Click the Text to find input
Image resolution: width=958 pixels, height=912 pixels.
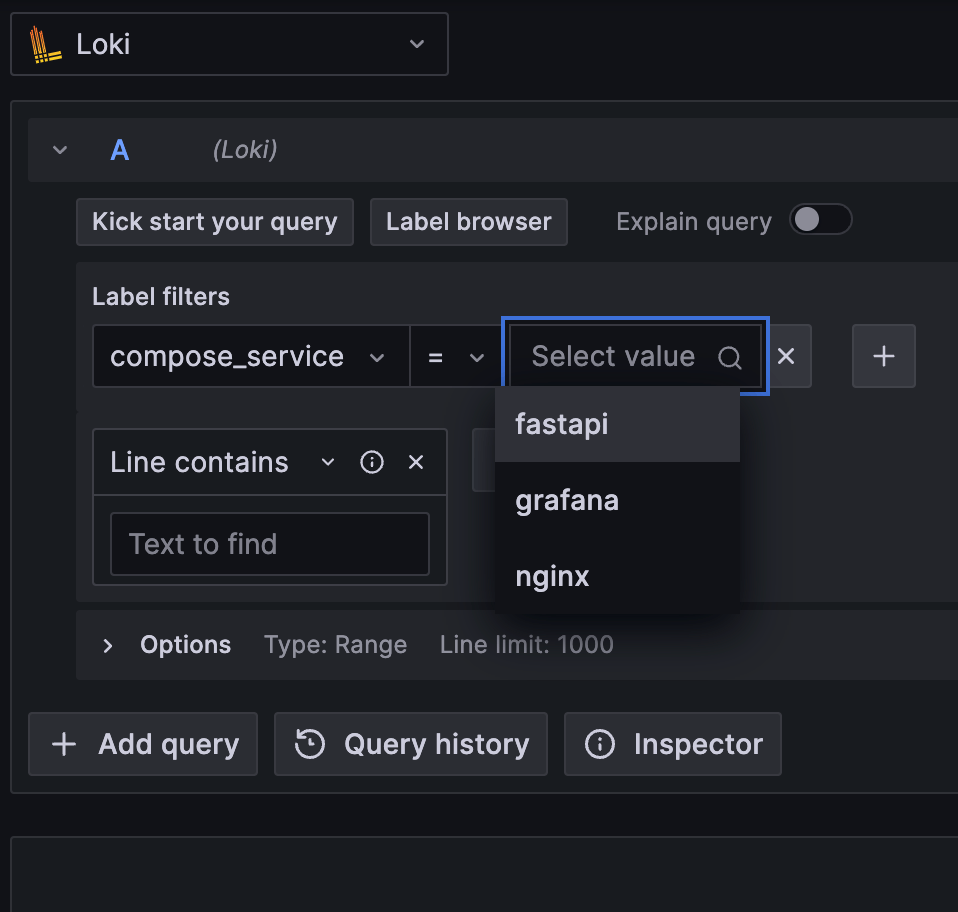coord(269,544)
